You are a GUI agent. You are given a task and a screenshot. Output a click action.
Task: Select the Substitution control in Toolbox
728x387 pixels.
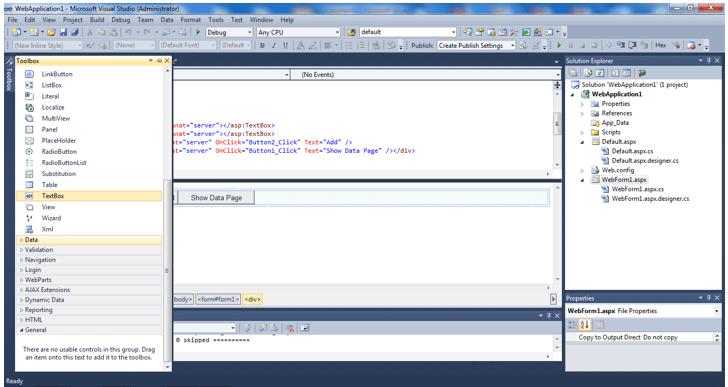pyautogui.click(x=89, y=174)
